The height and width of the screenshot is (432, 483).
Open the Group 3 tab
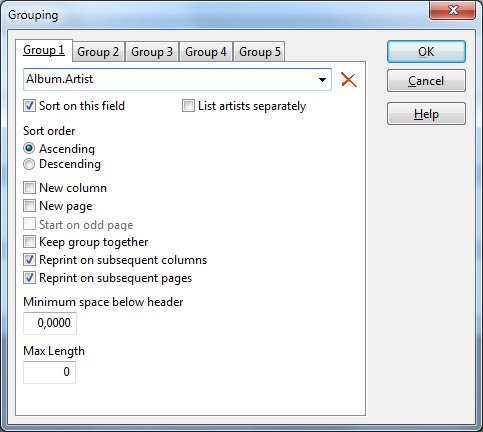click(152, 52)
